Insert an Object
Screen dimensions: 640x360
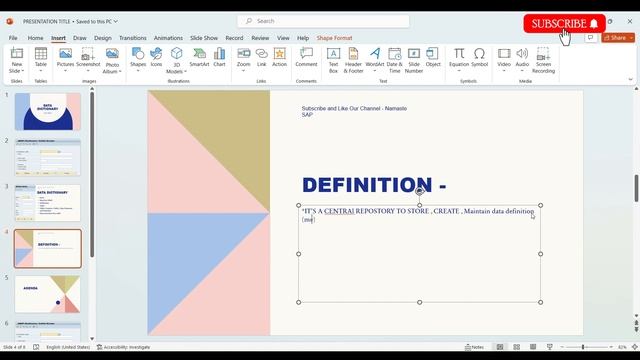tap(433, 57)
